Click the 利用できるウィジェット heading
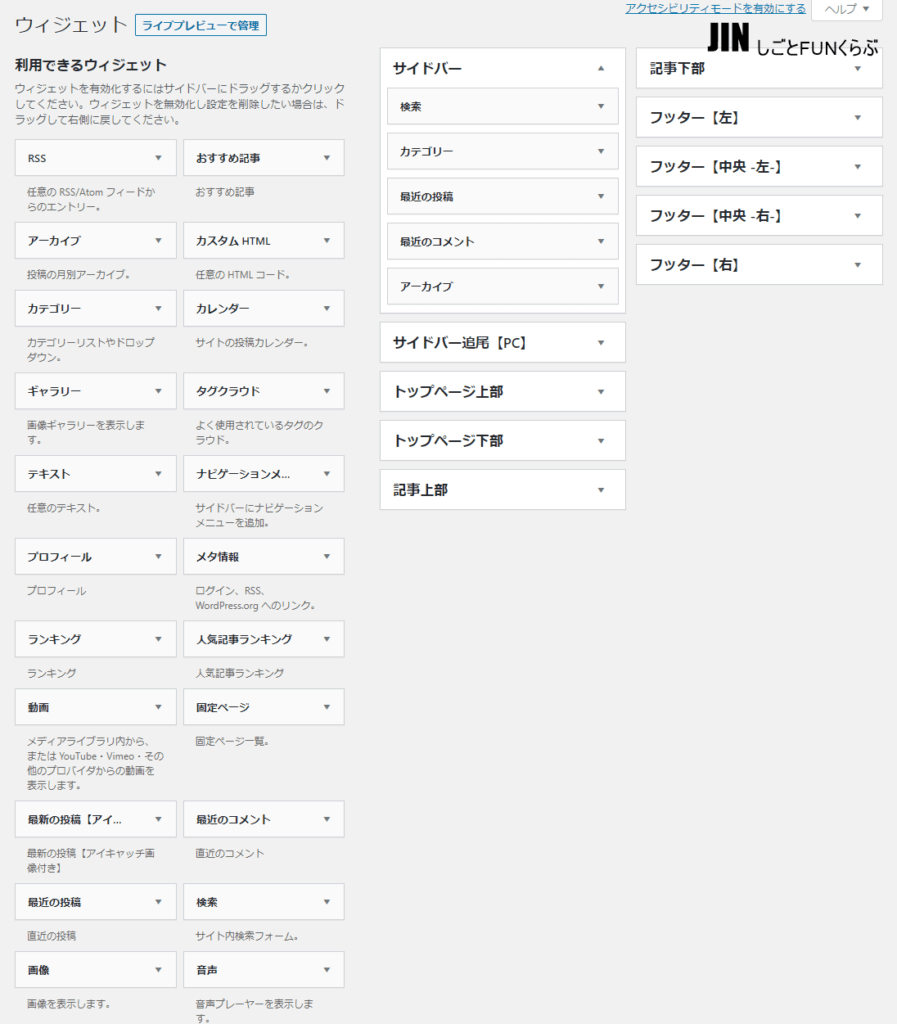 coord(91,65)
